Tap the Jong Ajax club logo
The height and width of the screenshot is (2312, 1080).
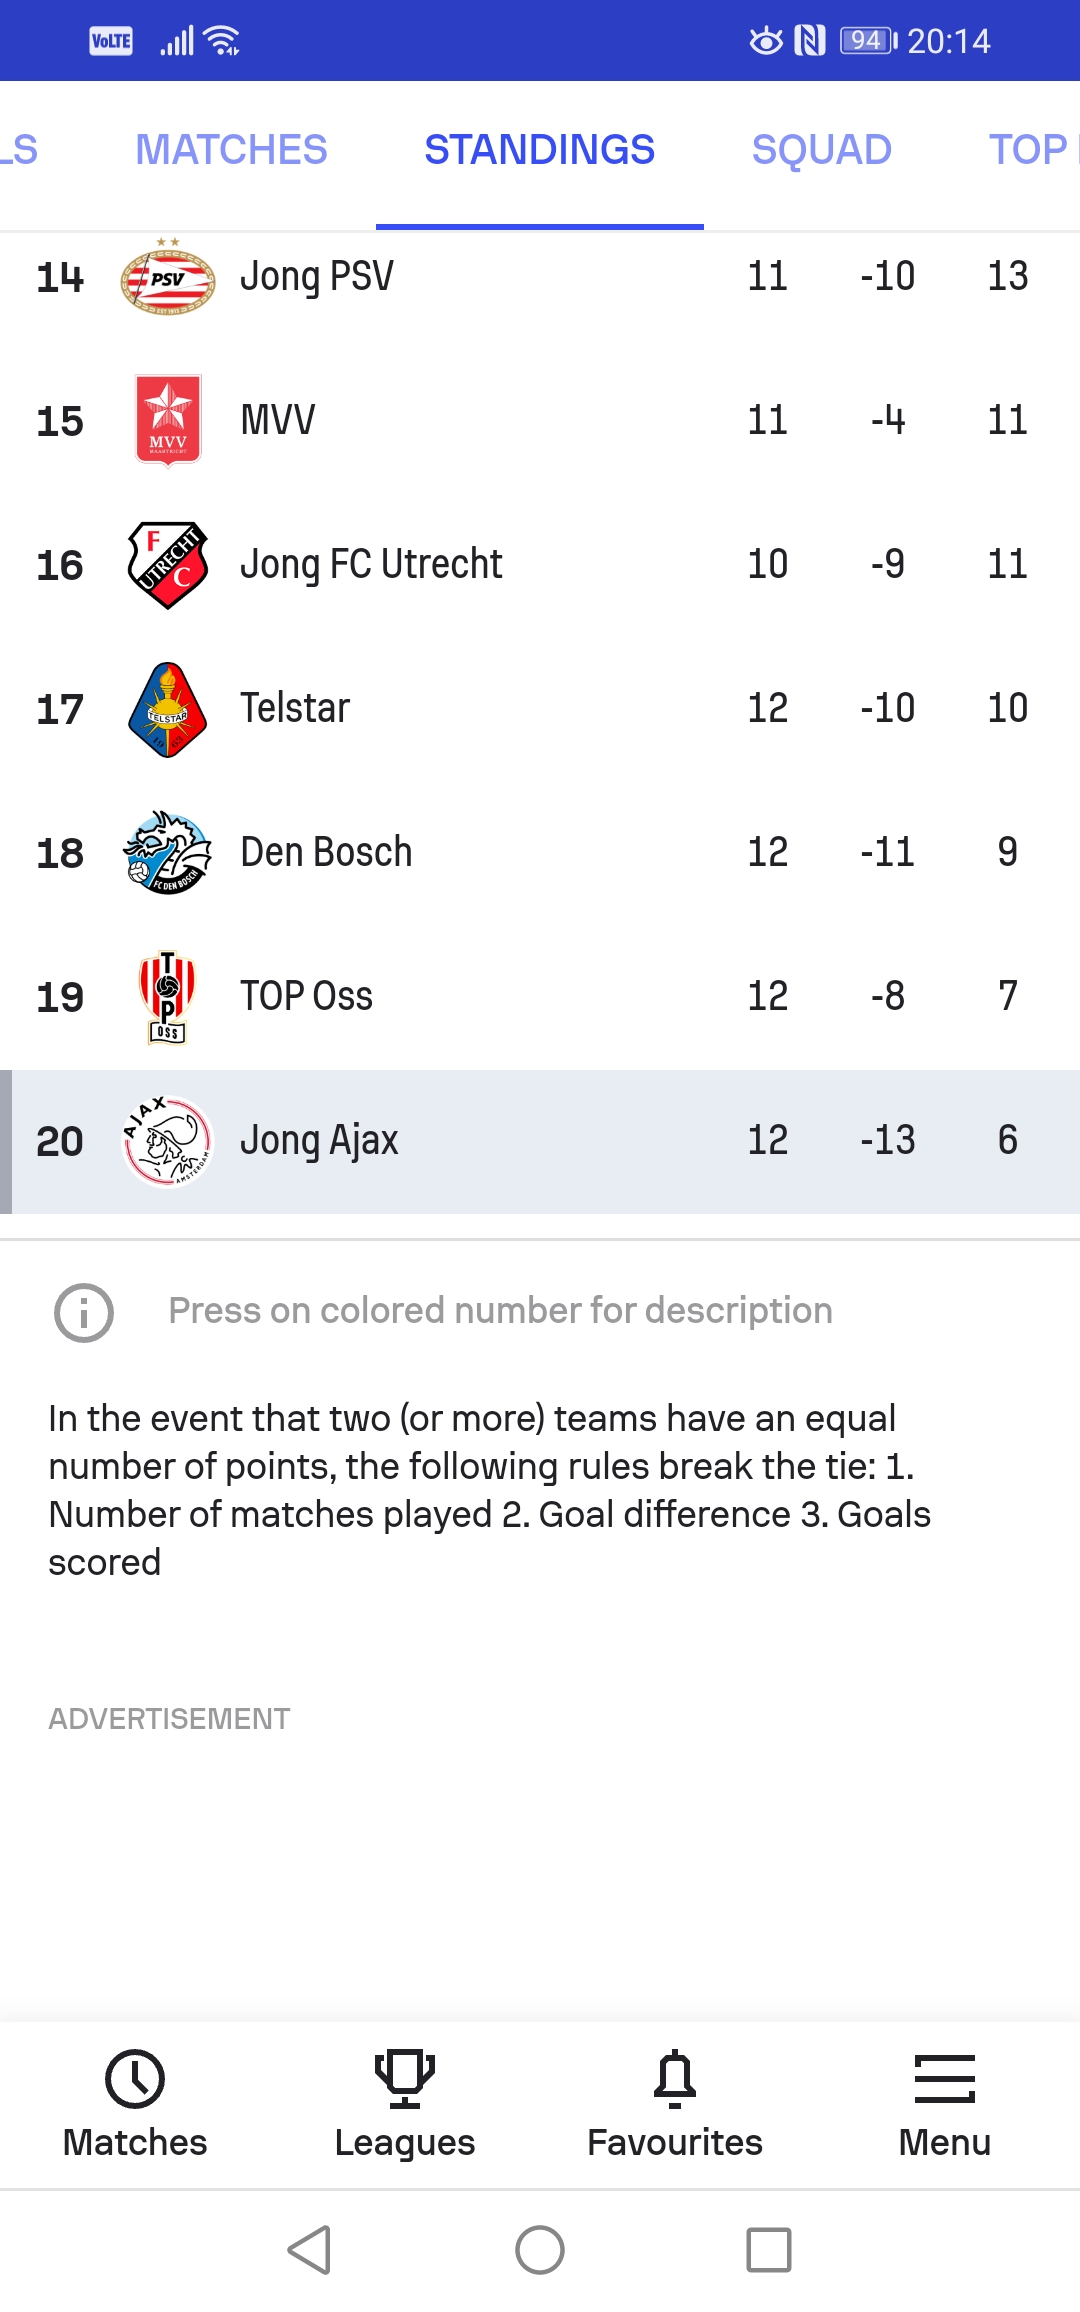(x=168, y=1141)
